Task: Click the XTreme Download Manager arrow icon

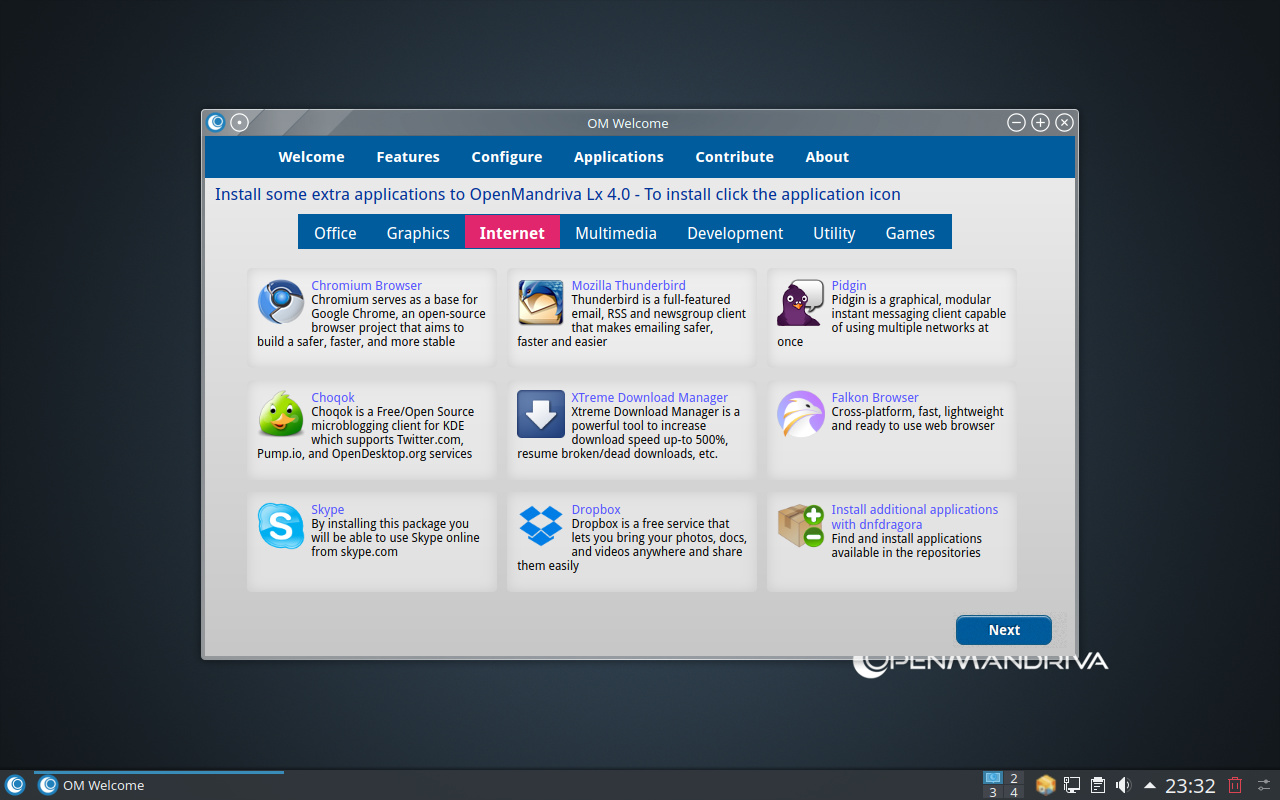Action: coord(541,414)
